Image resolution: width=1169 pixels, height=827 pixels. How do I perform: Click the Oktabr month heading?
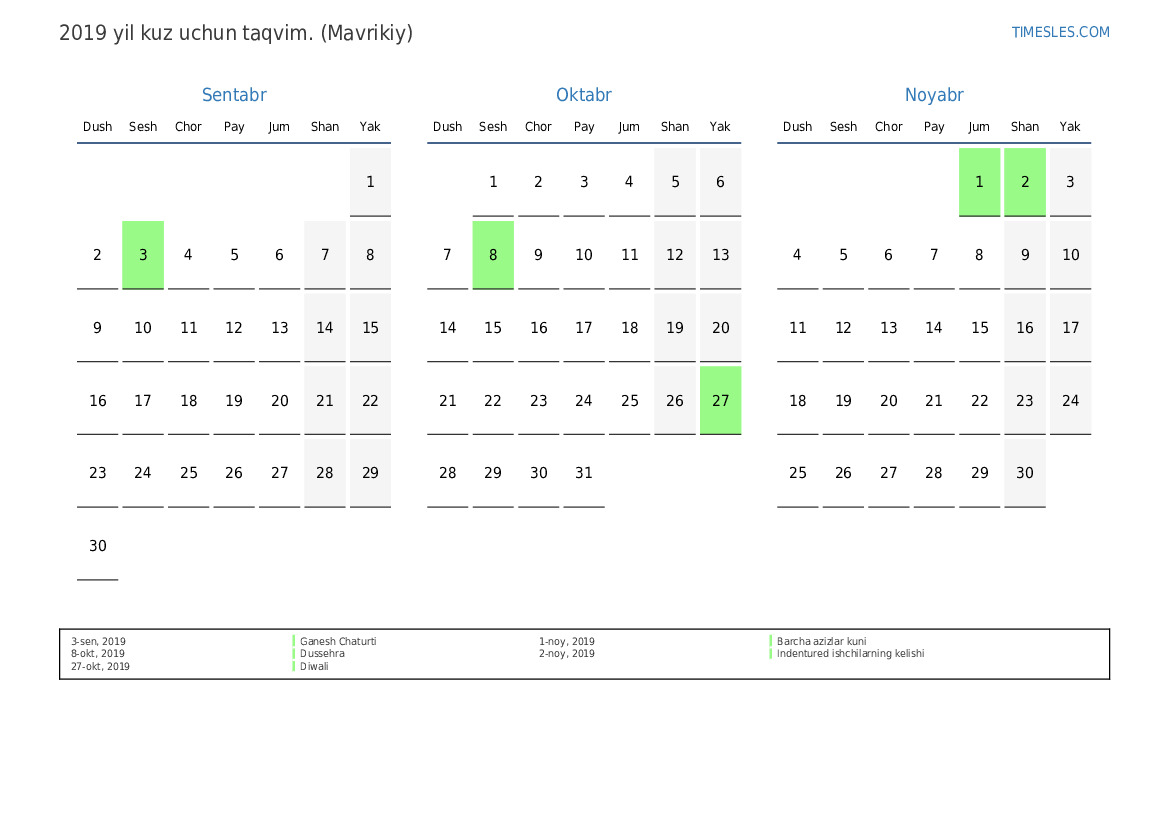pyautogui.click(x=584, y=95)
